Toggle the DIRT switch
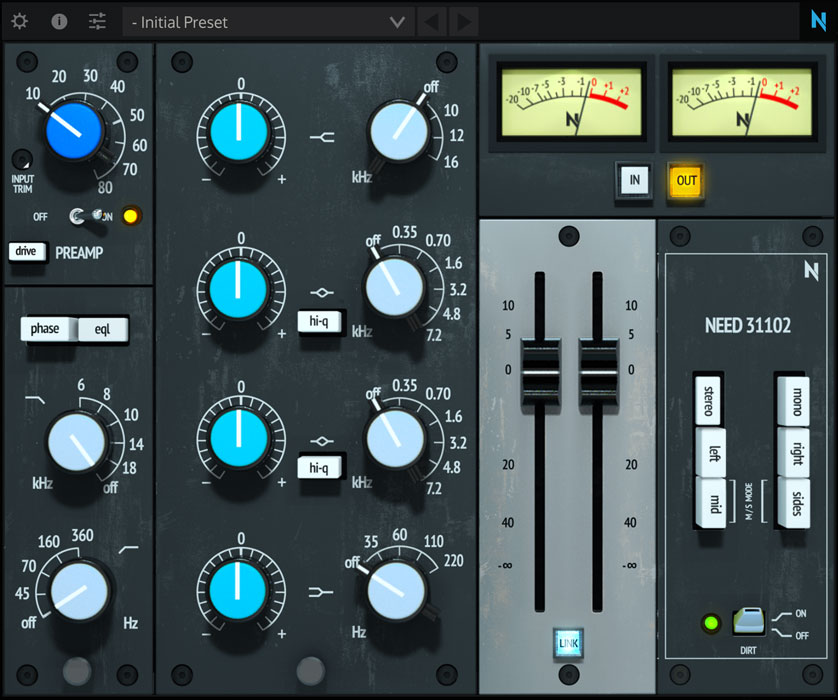 [749, 621]
